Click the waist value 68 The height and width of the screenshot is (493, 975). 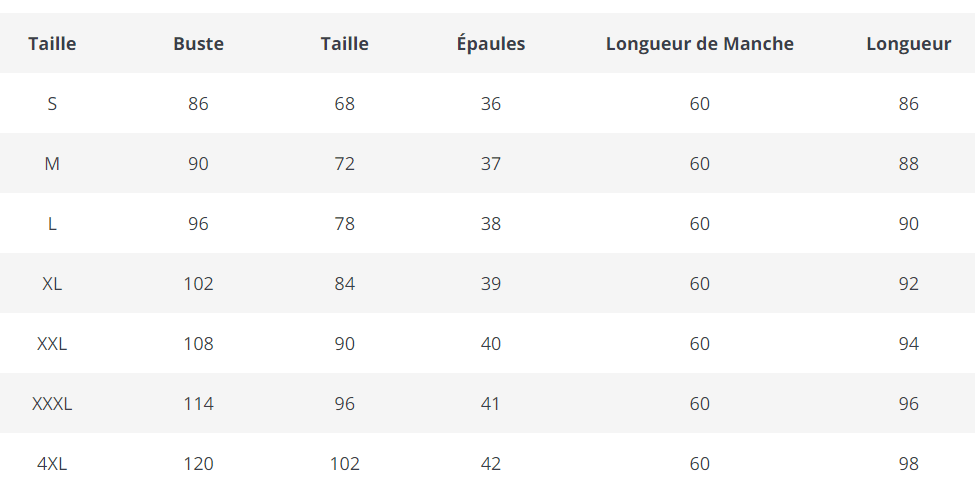tap(344, 103)
